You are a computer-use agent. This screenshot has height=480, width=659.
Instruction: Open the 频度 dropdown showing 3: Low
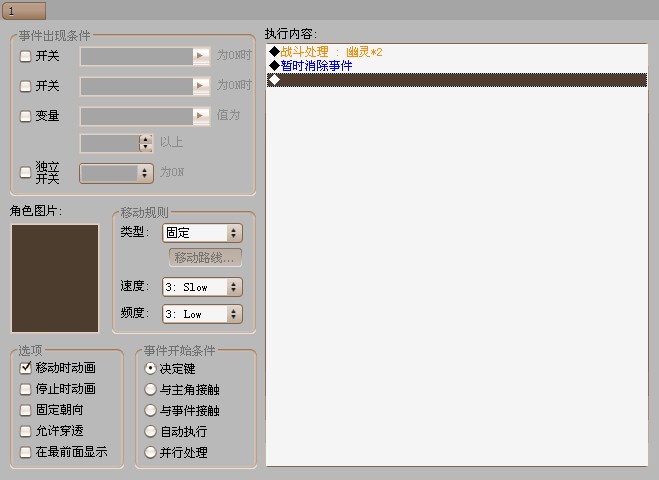coord(202,314)
